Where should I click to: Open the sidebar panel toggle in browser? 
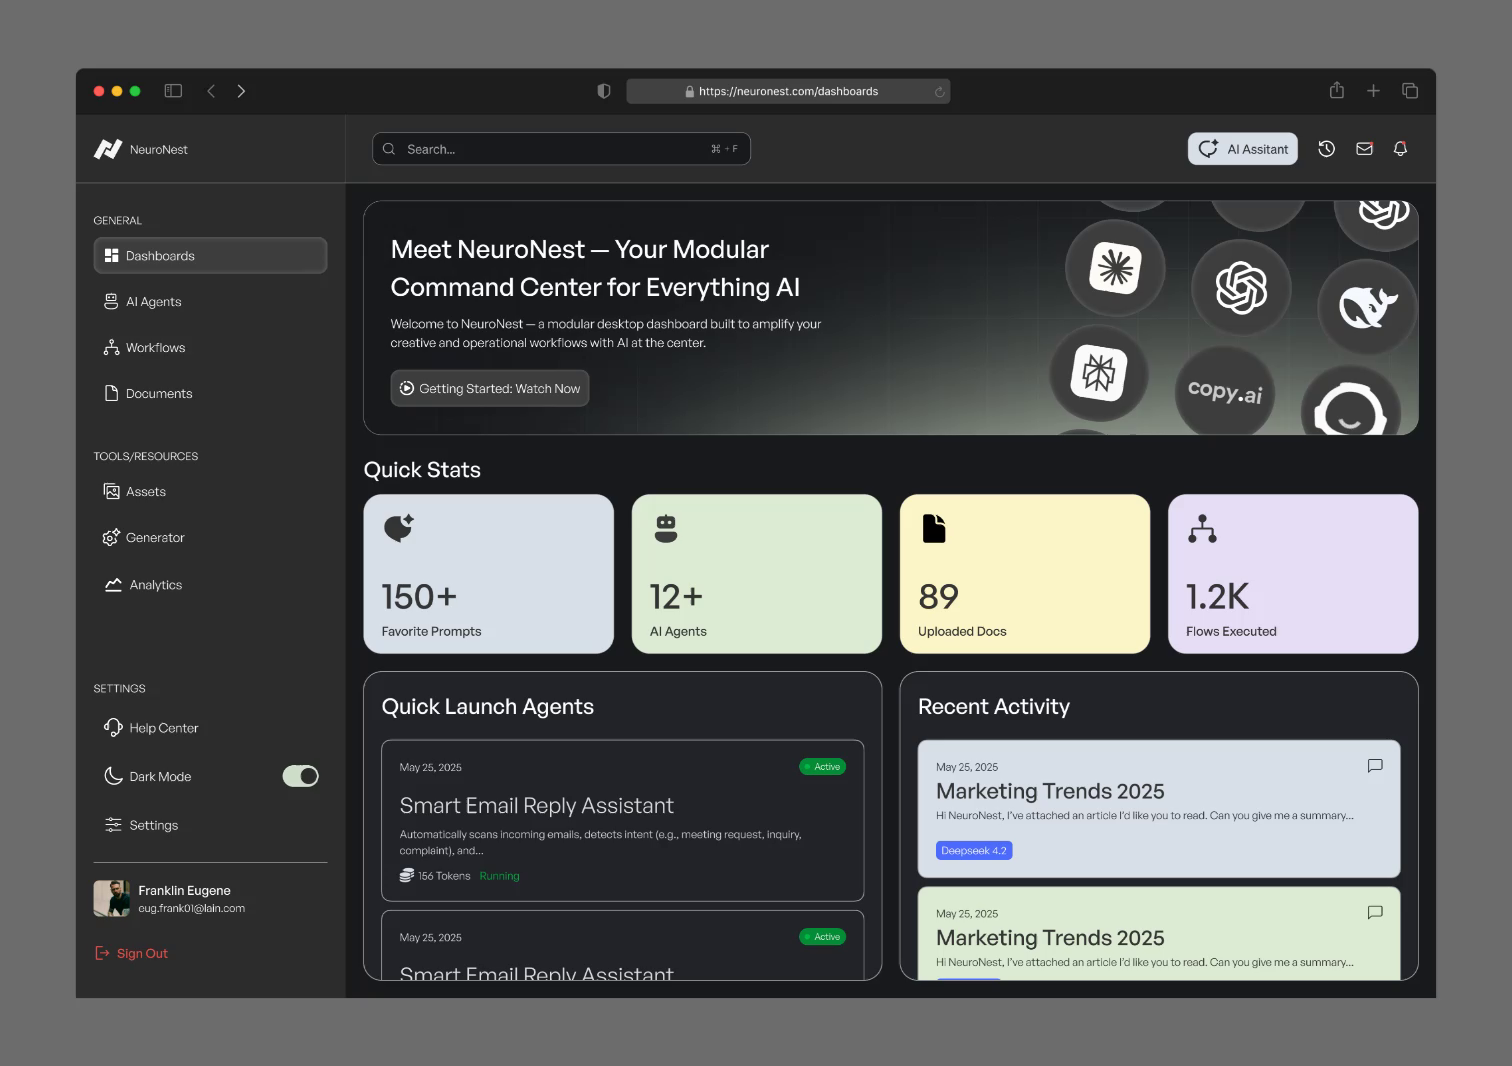173,90
